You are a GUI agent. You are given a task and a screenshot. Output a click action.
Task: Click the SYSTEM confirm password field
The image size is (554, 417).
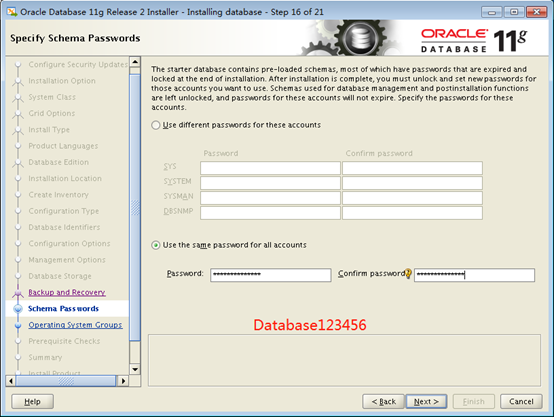[x=412, y=183]
